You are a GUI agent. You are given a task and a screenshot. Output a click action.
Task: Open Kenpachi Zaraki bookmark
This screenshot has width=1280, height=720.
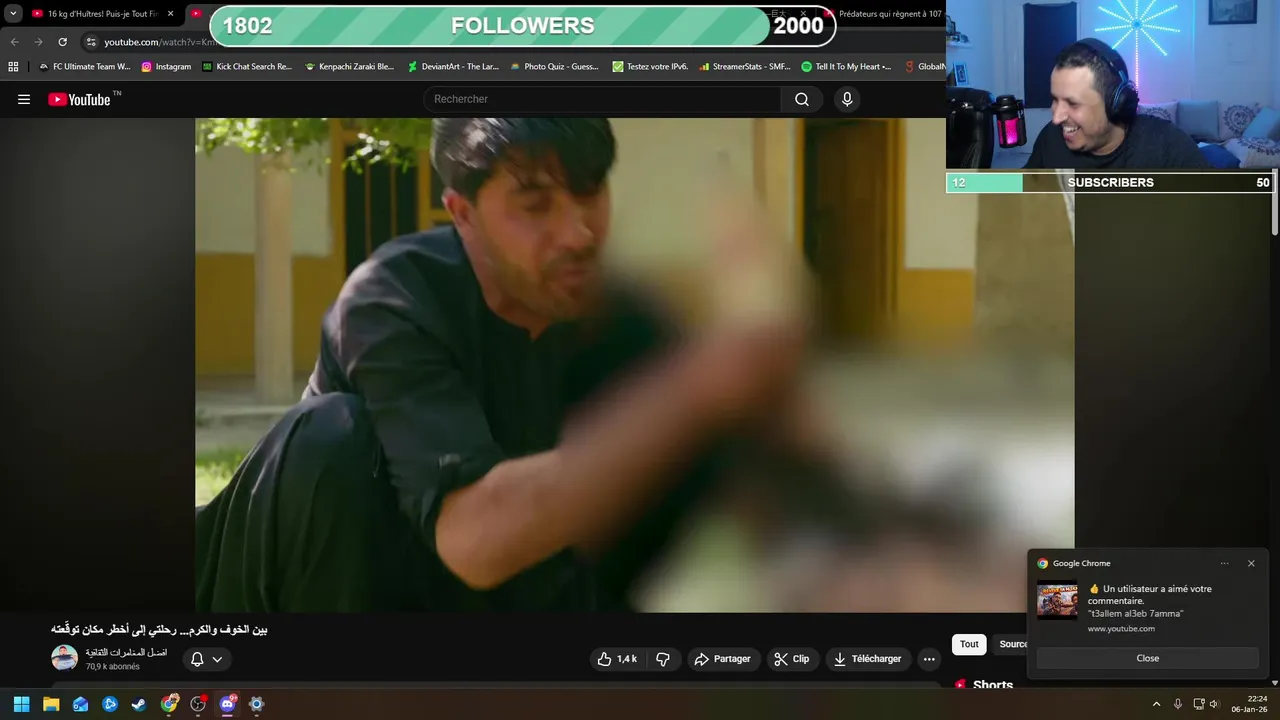click(x=349, y=67)
